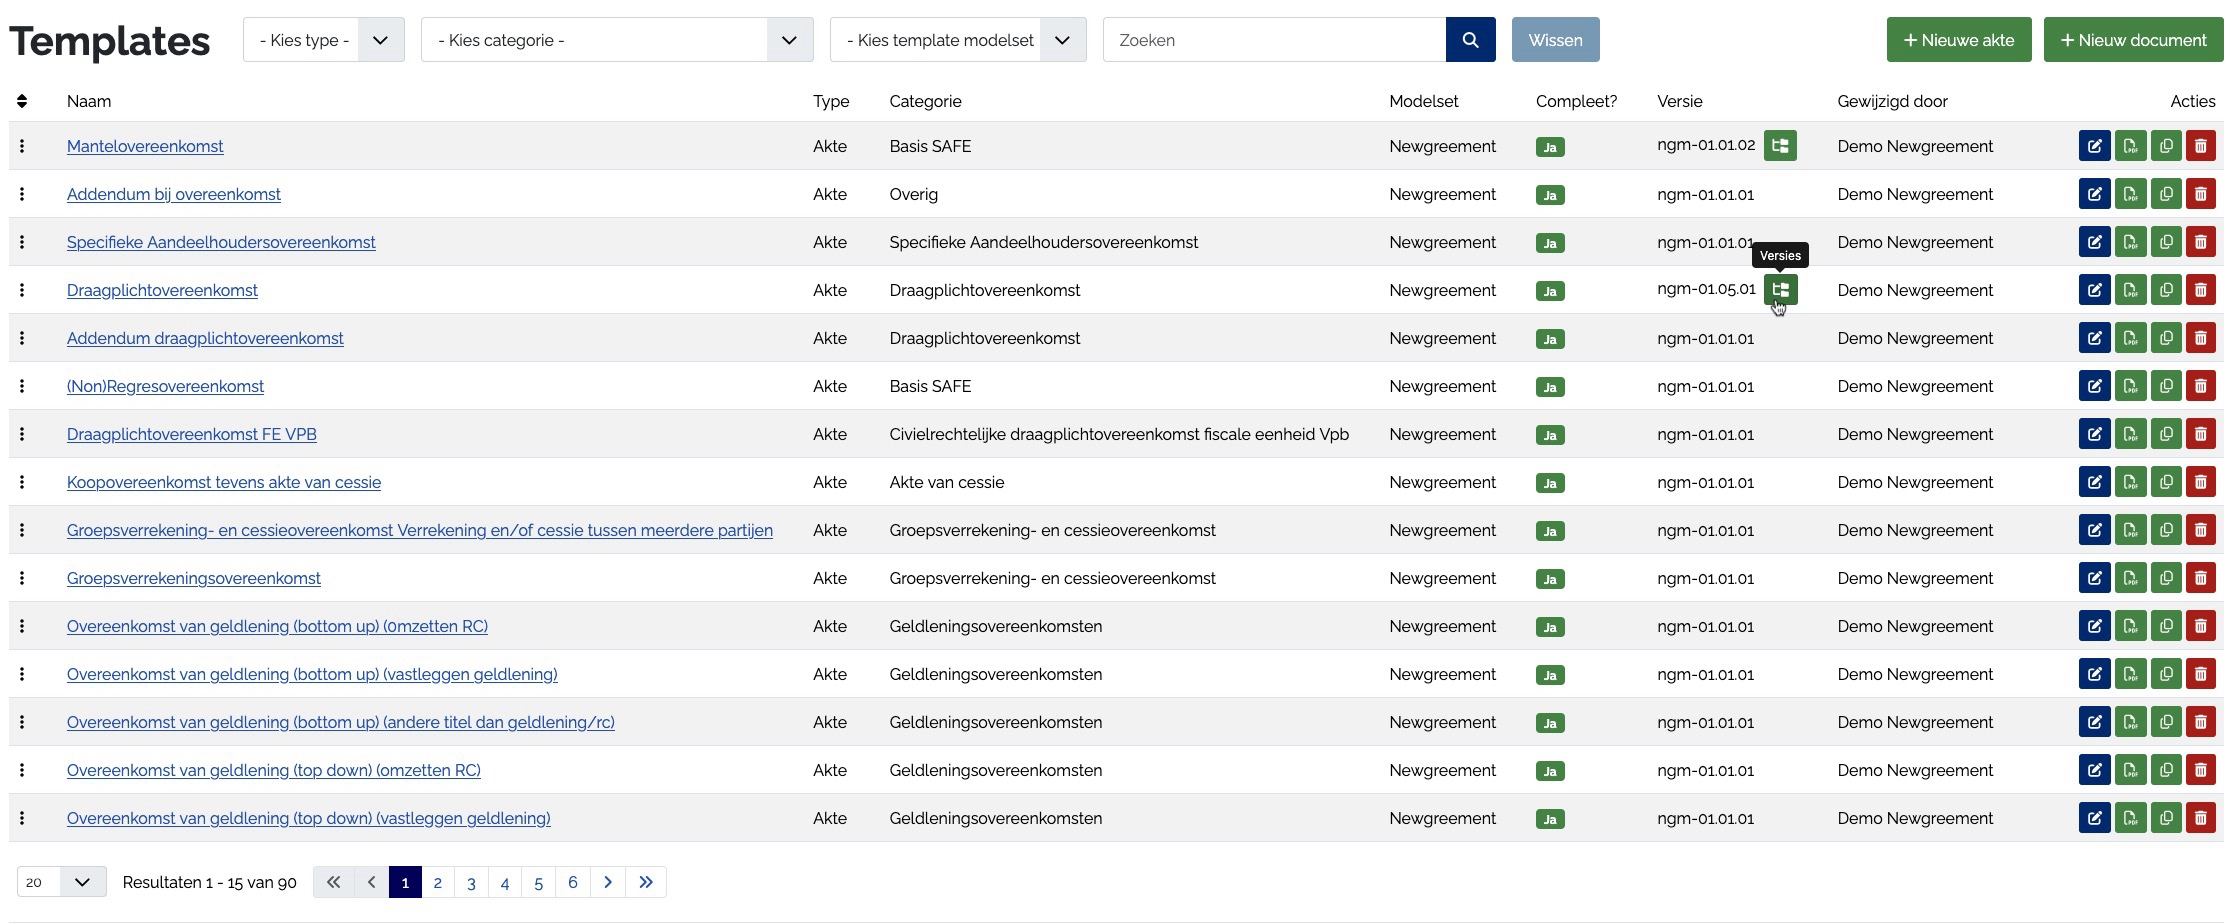The height and width of the screenshot is (924, 2231).
Task: Focus the Zoeken search field
Action: pyautogui.click(x=1273, y=40)
